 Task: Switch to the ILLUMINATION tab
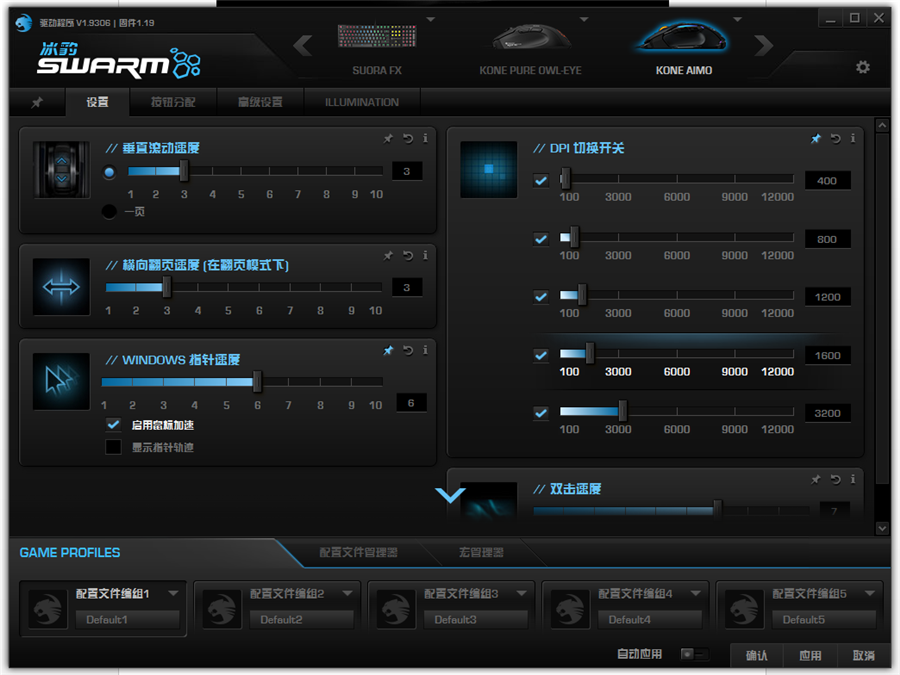click(361, 102)
